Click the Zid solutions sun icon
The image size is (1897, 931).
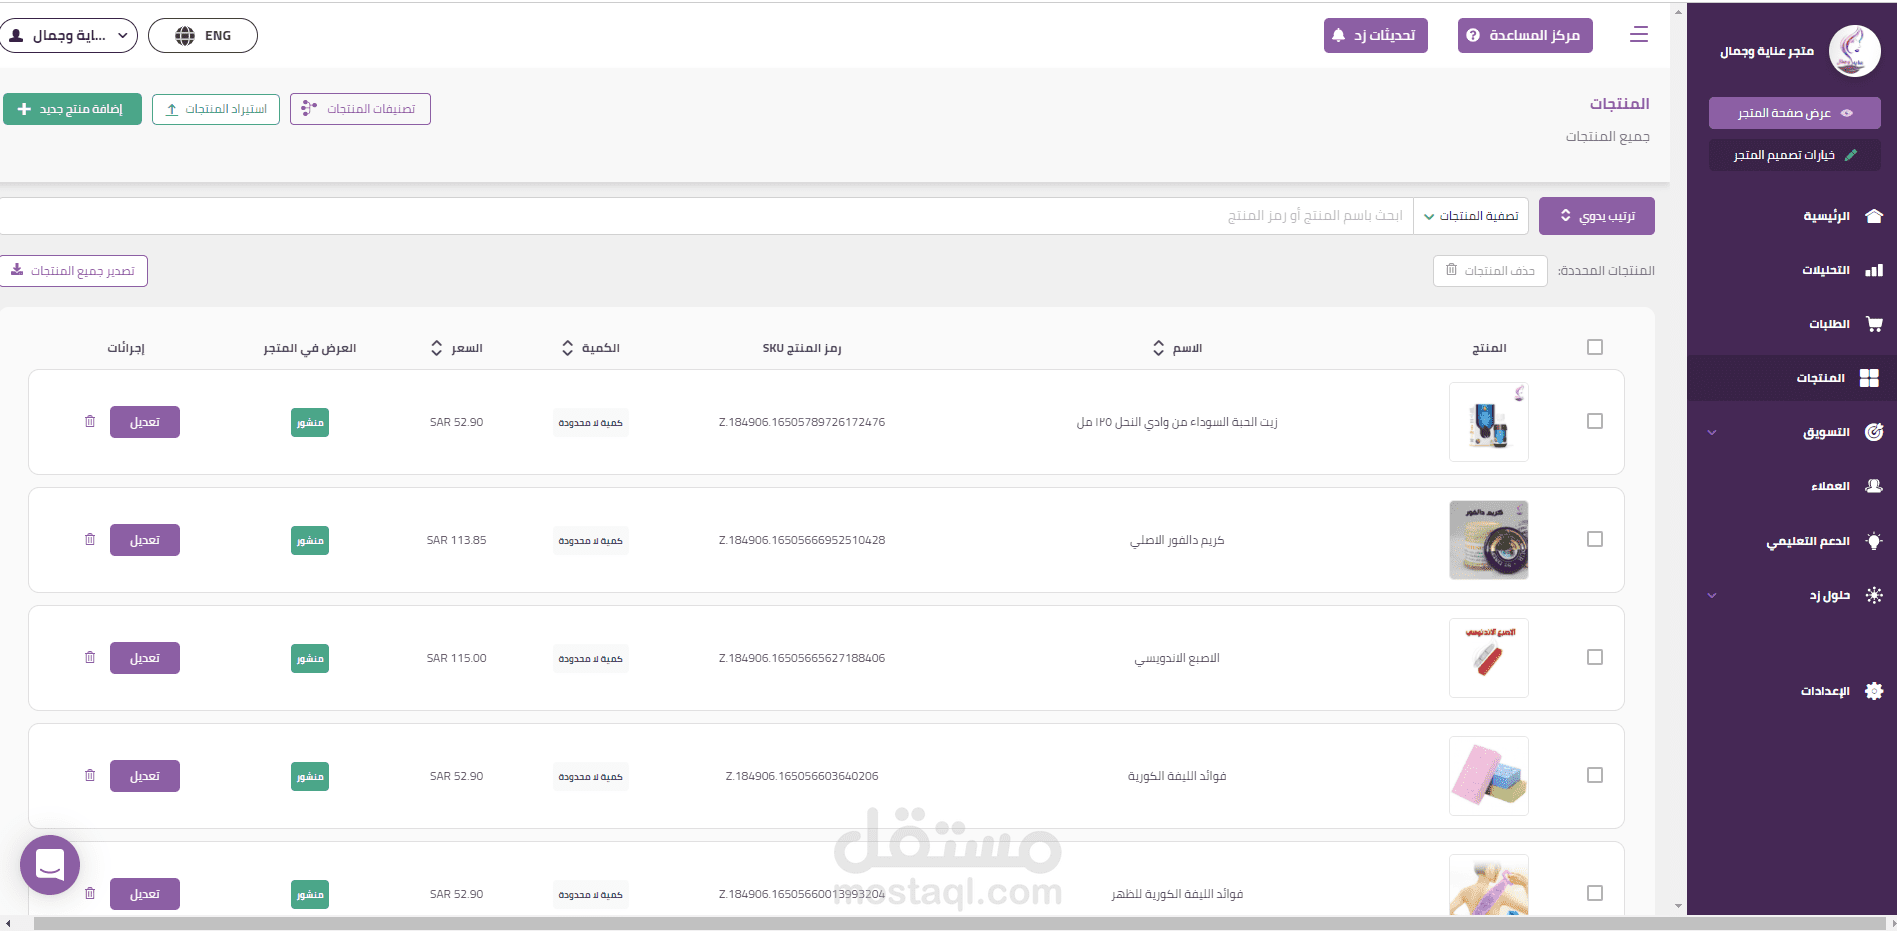pyautogui.click(x=1874, y=595)
